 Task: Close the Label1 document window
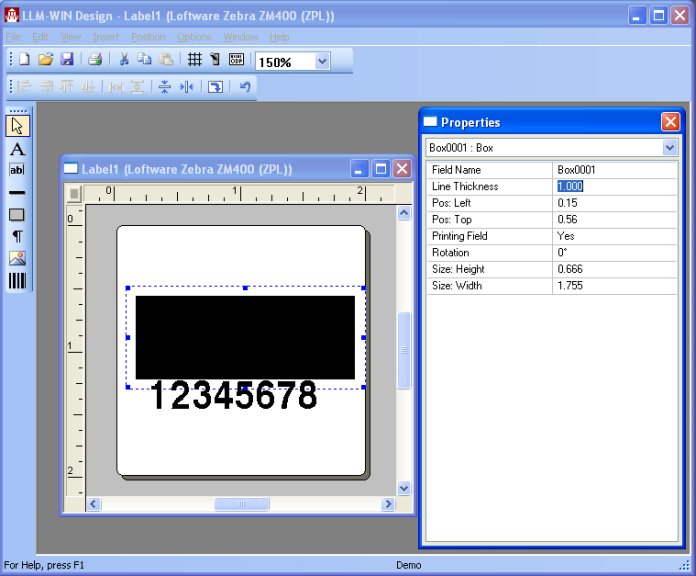pyautogui.click(x=402, y=169)
